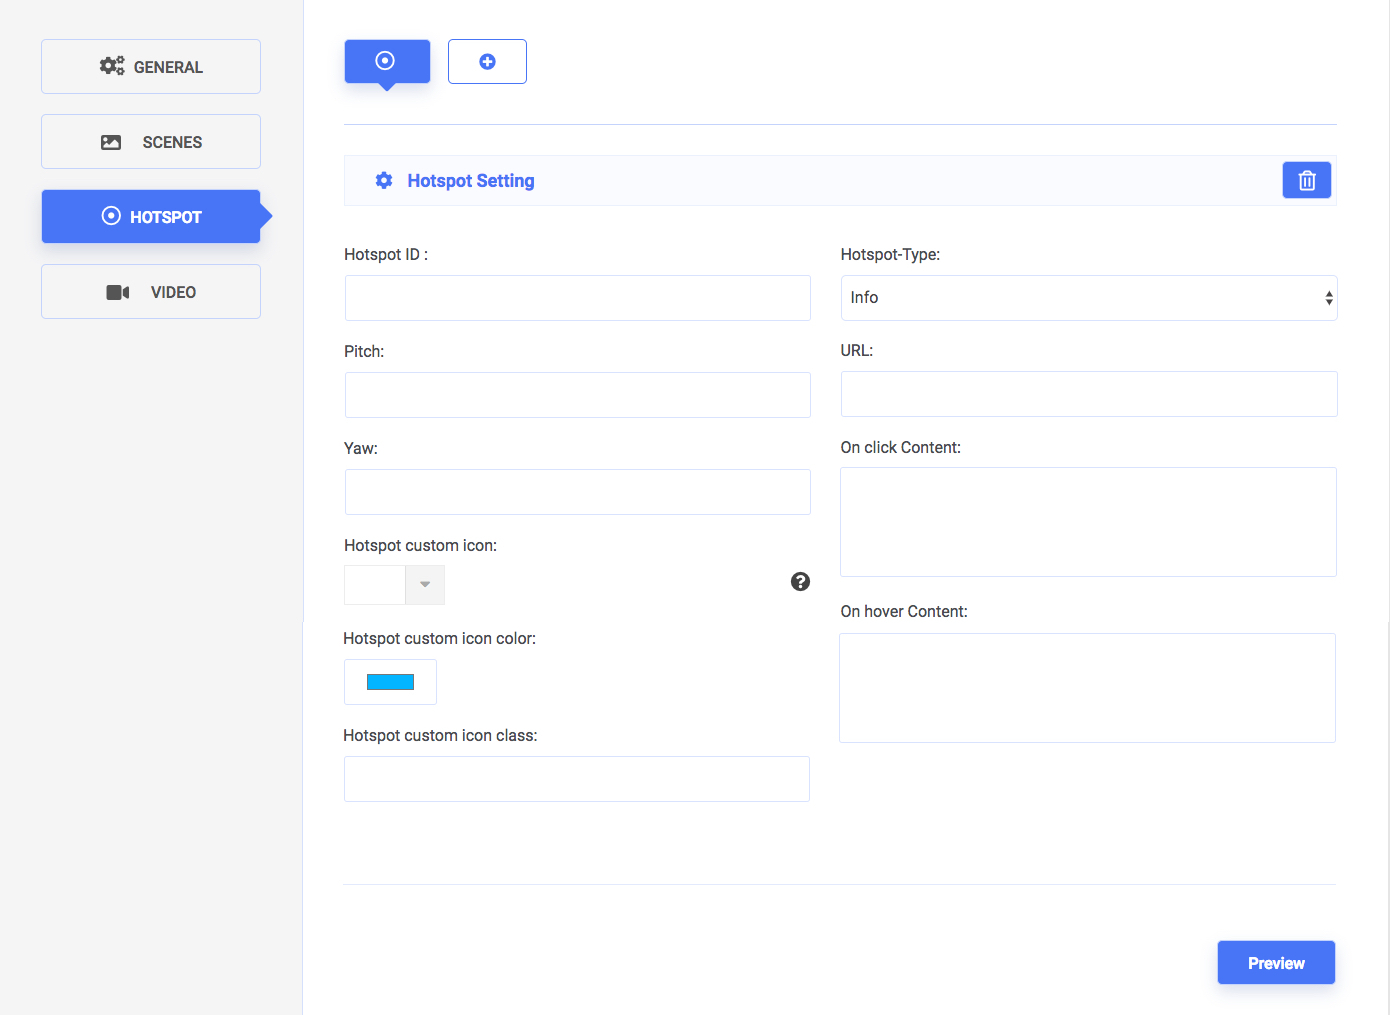Image resolution: width=1390 pixels, height=1015 pixels.
Task: Switch to the SCENES section
Action: click(x=150, y=141)
